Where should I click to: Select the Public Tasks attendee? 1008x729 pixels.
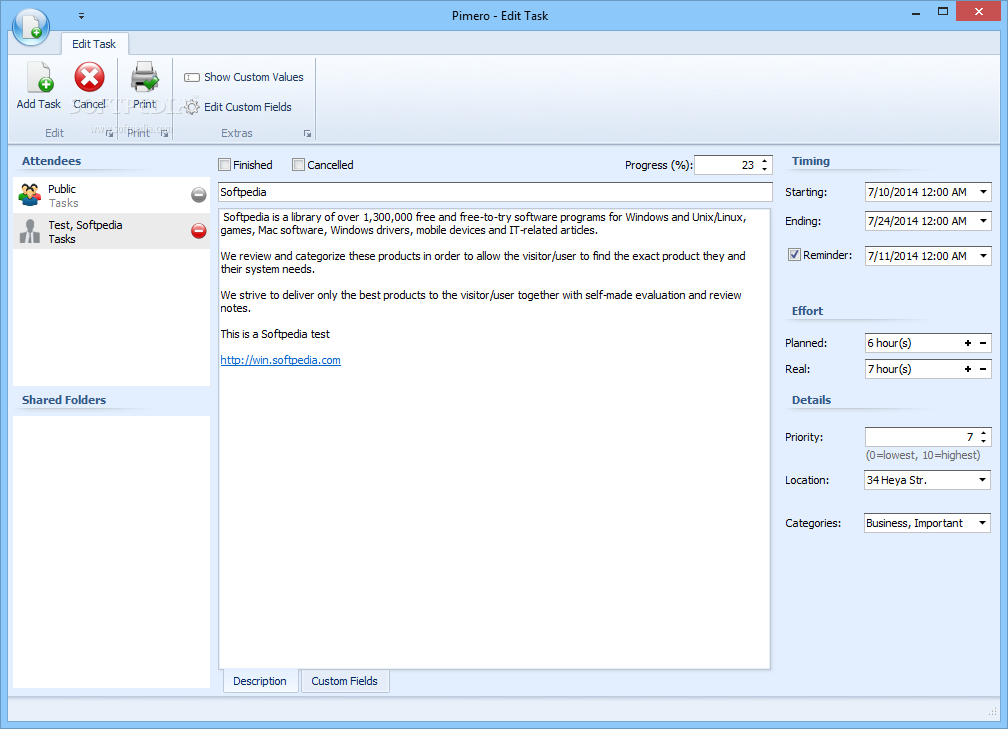(111, 195)
